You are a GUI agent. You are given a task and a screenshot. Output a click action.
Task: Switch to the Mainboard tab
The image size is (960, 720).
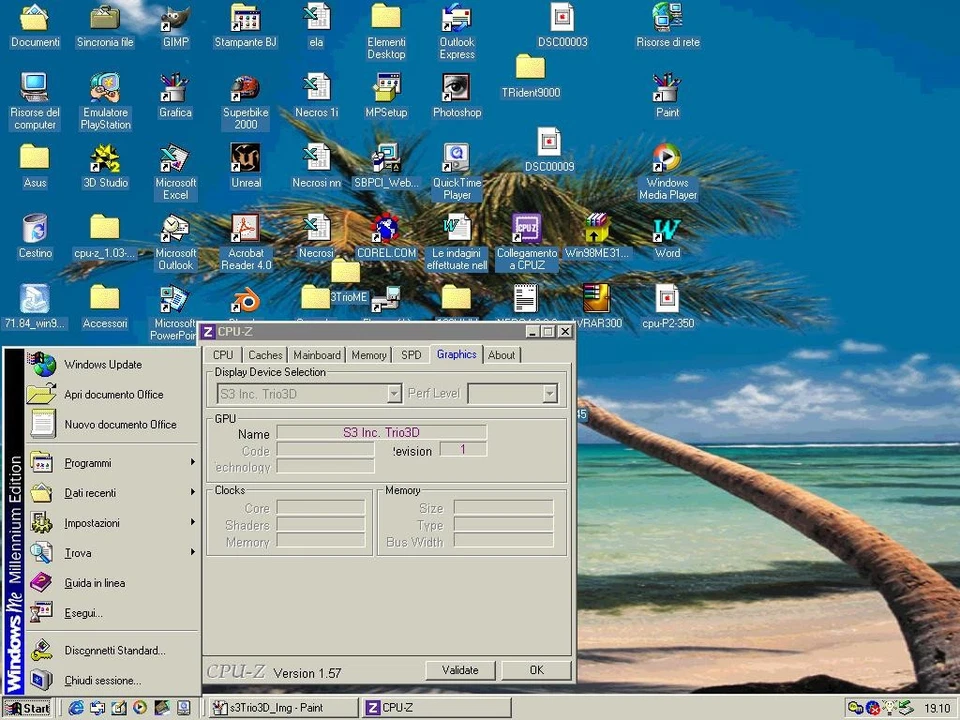pyautogui.click(x=317, y=355)
